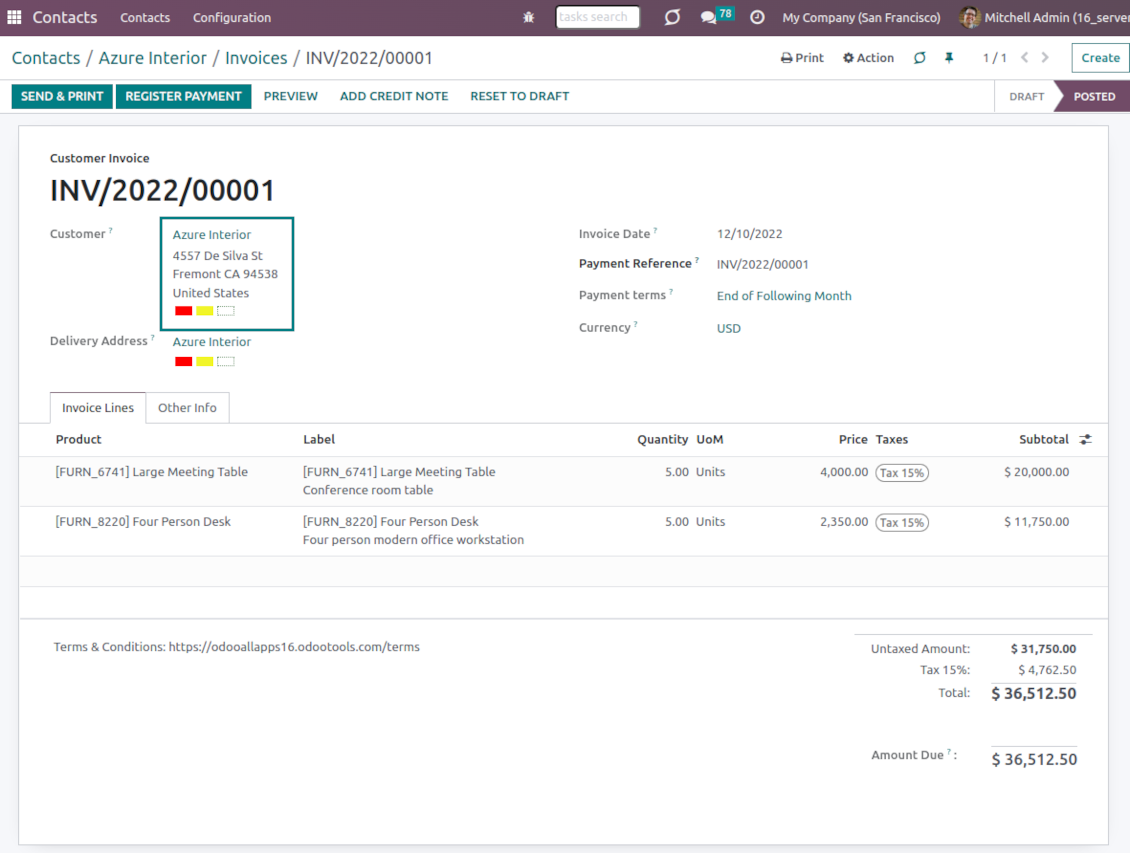Click $ 11,750.00 subtotal cell
The image size is (1130, 853).
pyautogui.click(x=1036, y=522)
